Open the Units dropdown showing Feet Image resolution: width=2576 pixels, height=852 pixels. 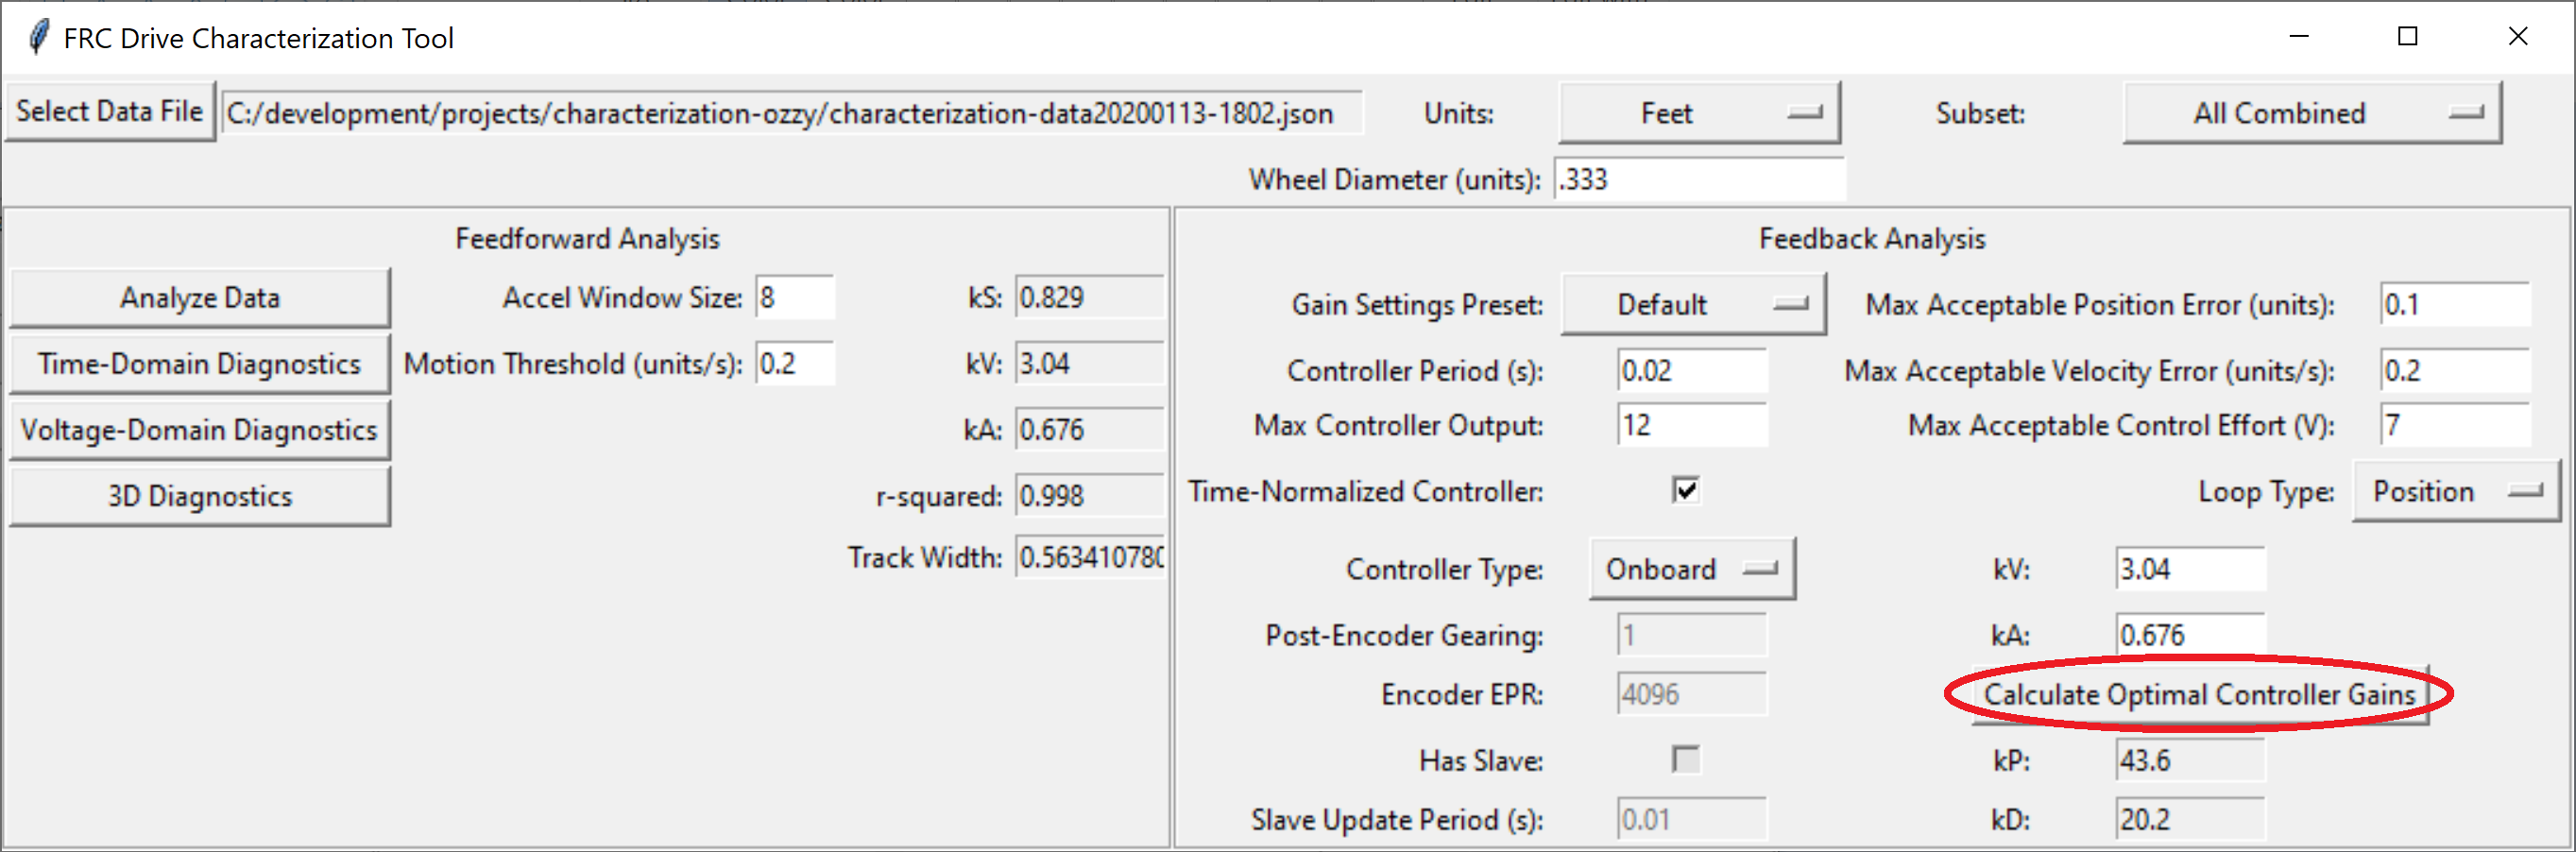[x=1700, y=112]
